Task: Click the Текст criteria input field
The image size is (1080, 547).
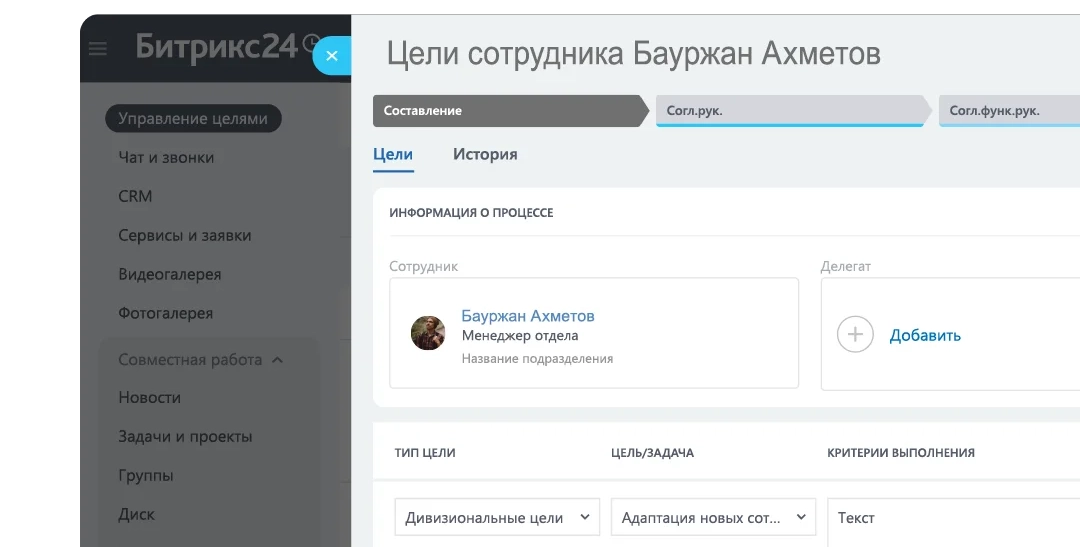Action: pos(953,522)
